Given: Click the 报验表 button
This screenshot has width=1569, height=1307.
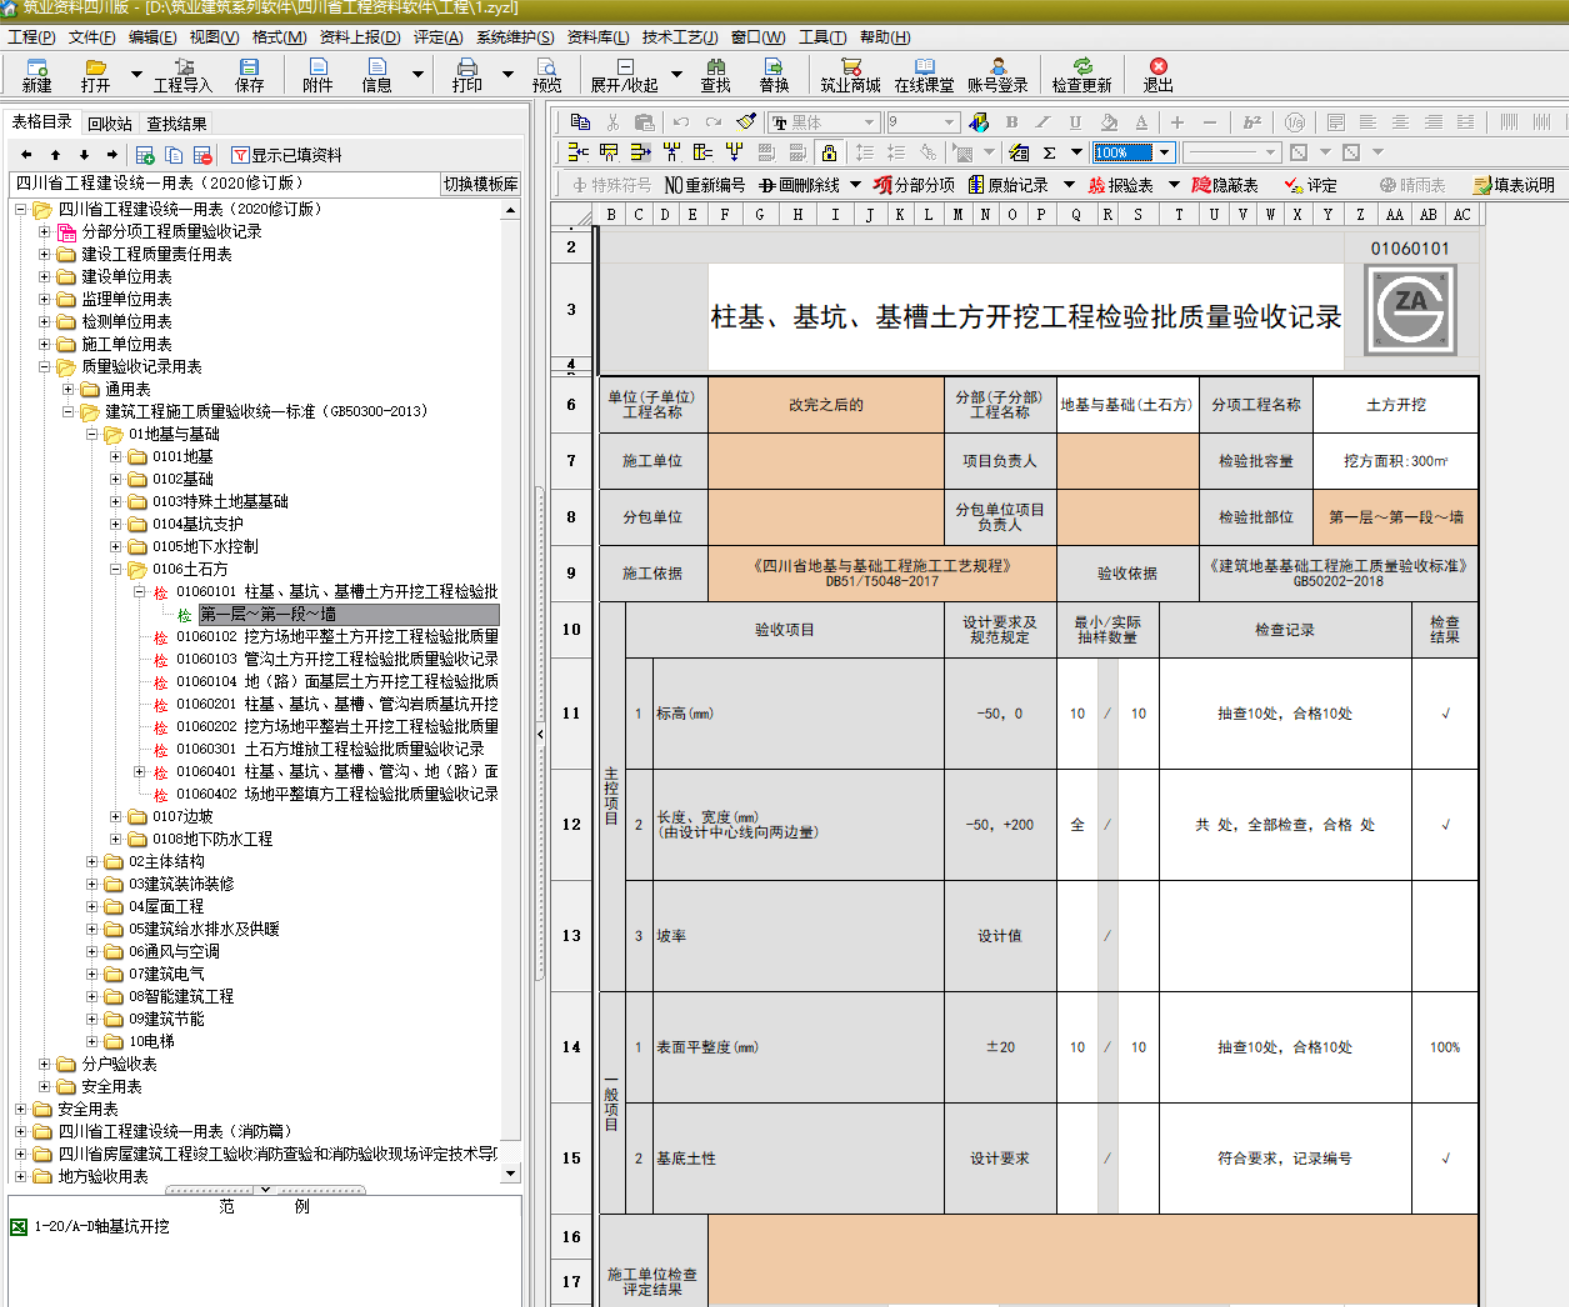Looking at the screenshot, I should (x=1120, y=185).
